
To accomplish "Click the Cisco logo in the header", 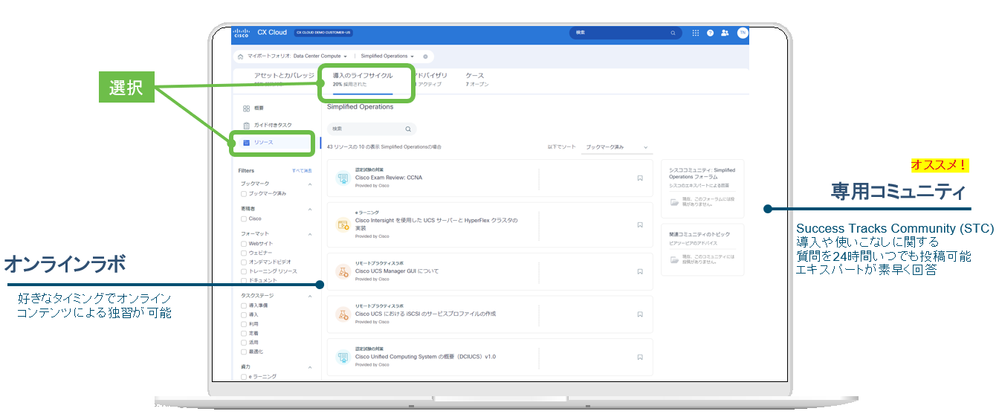I will pyautogui.click(x=241, y=33).
